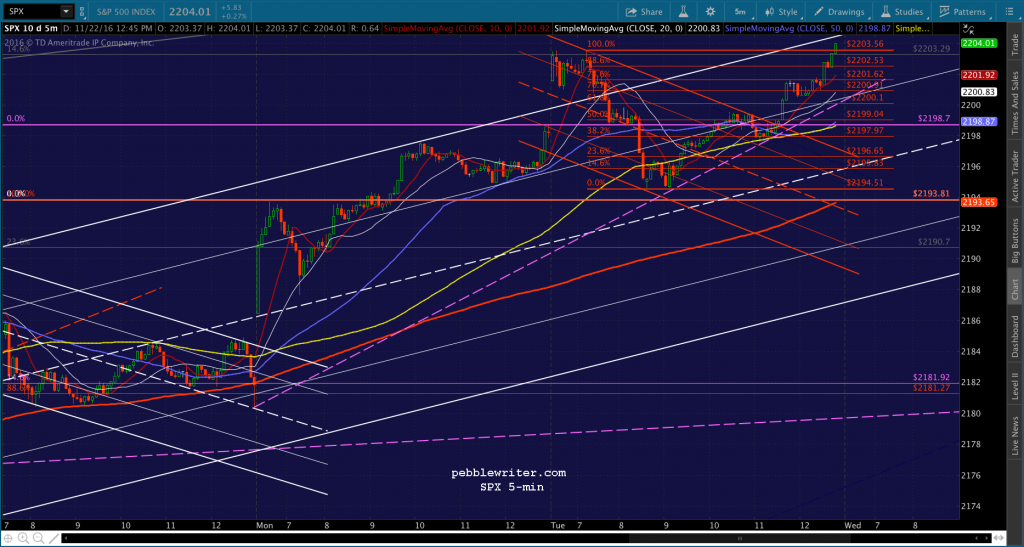
Task: Click the red 2201.92 price bubble
Action: 979,75
